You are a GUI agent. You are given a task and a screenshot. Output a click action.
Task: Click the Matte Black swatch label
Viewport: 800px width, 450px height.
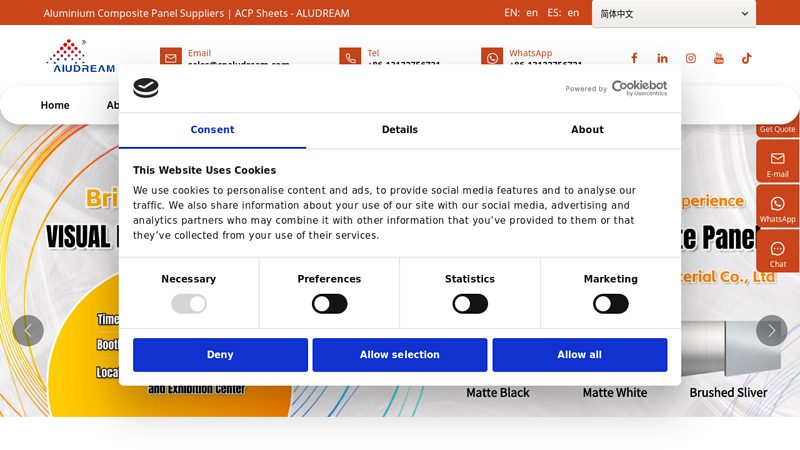(498, 393)
